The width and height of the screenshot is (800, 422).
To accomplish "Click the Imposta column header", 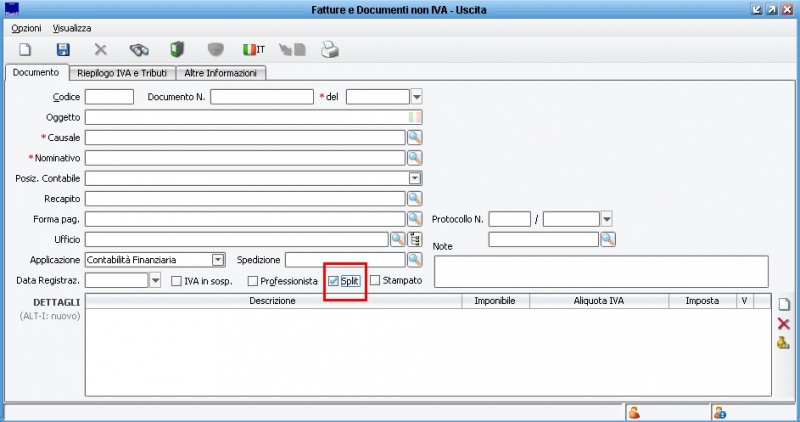I will pos(702,301).
